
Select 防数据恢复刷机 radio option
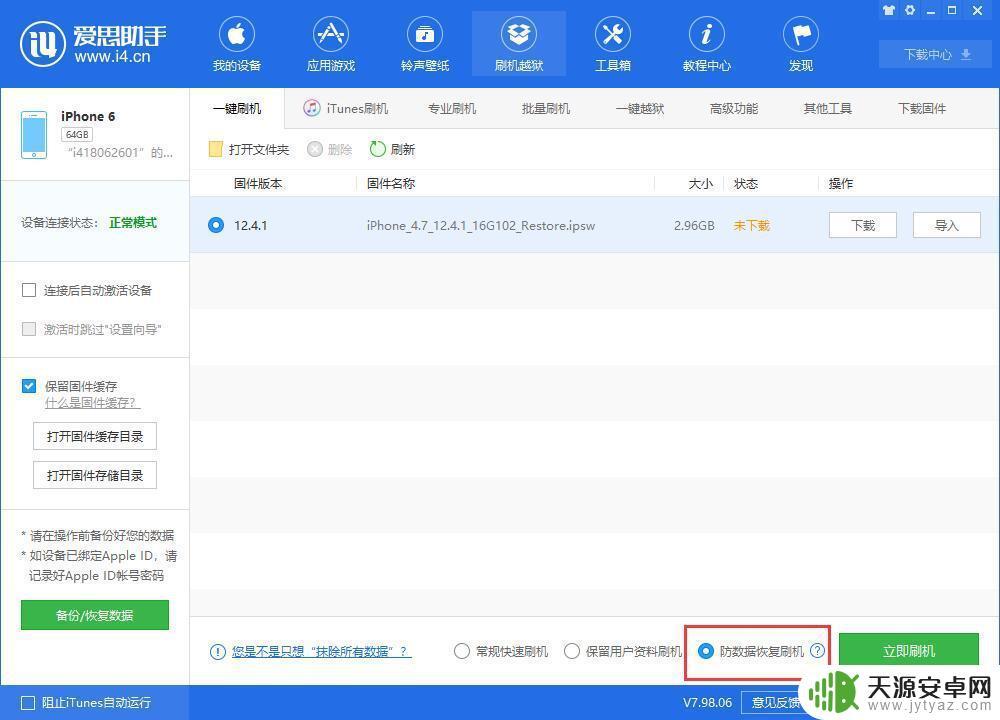click(x=705, y=651)
